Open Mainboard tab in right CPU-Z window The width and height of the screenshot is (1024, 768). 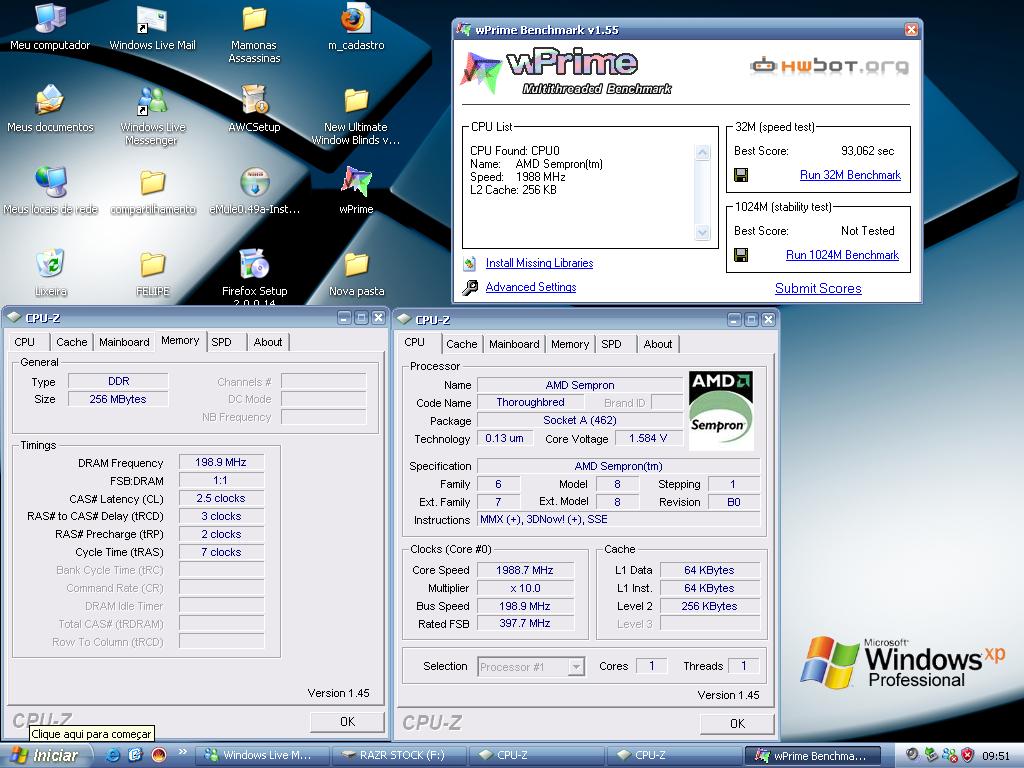[x=514, y=344]
